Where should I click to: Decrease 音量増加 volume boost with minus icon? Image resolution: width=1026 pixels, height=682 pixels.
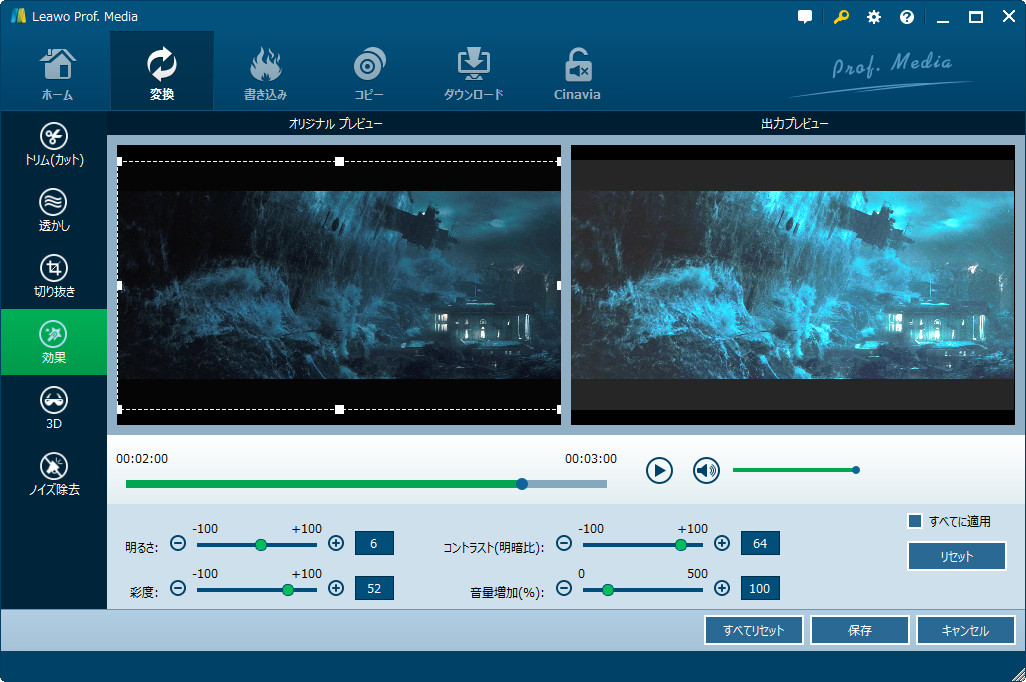click(564, 588)
